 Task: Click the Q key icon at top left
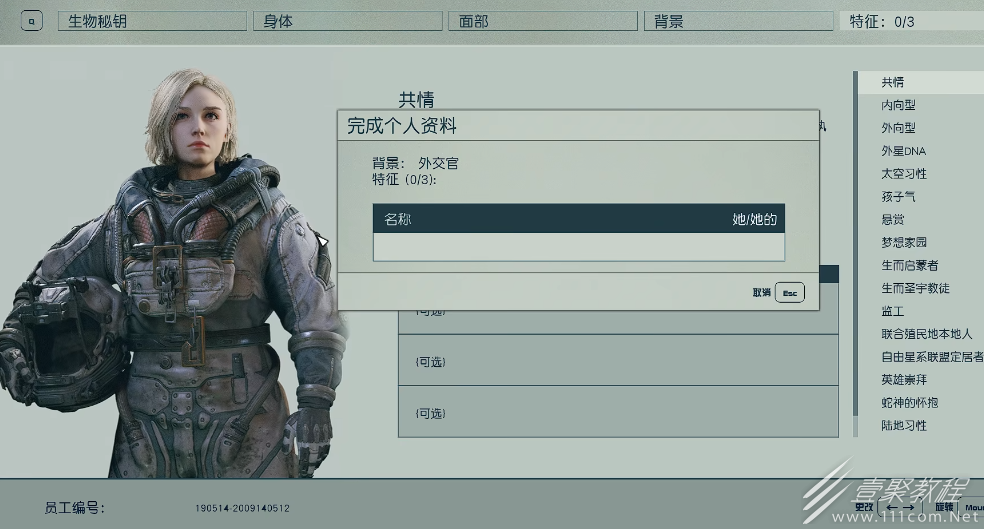pos(31,21)
